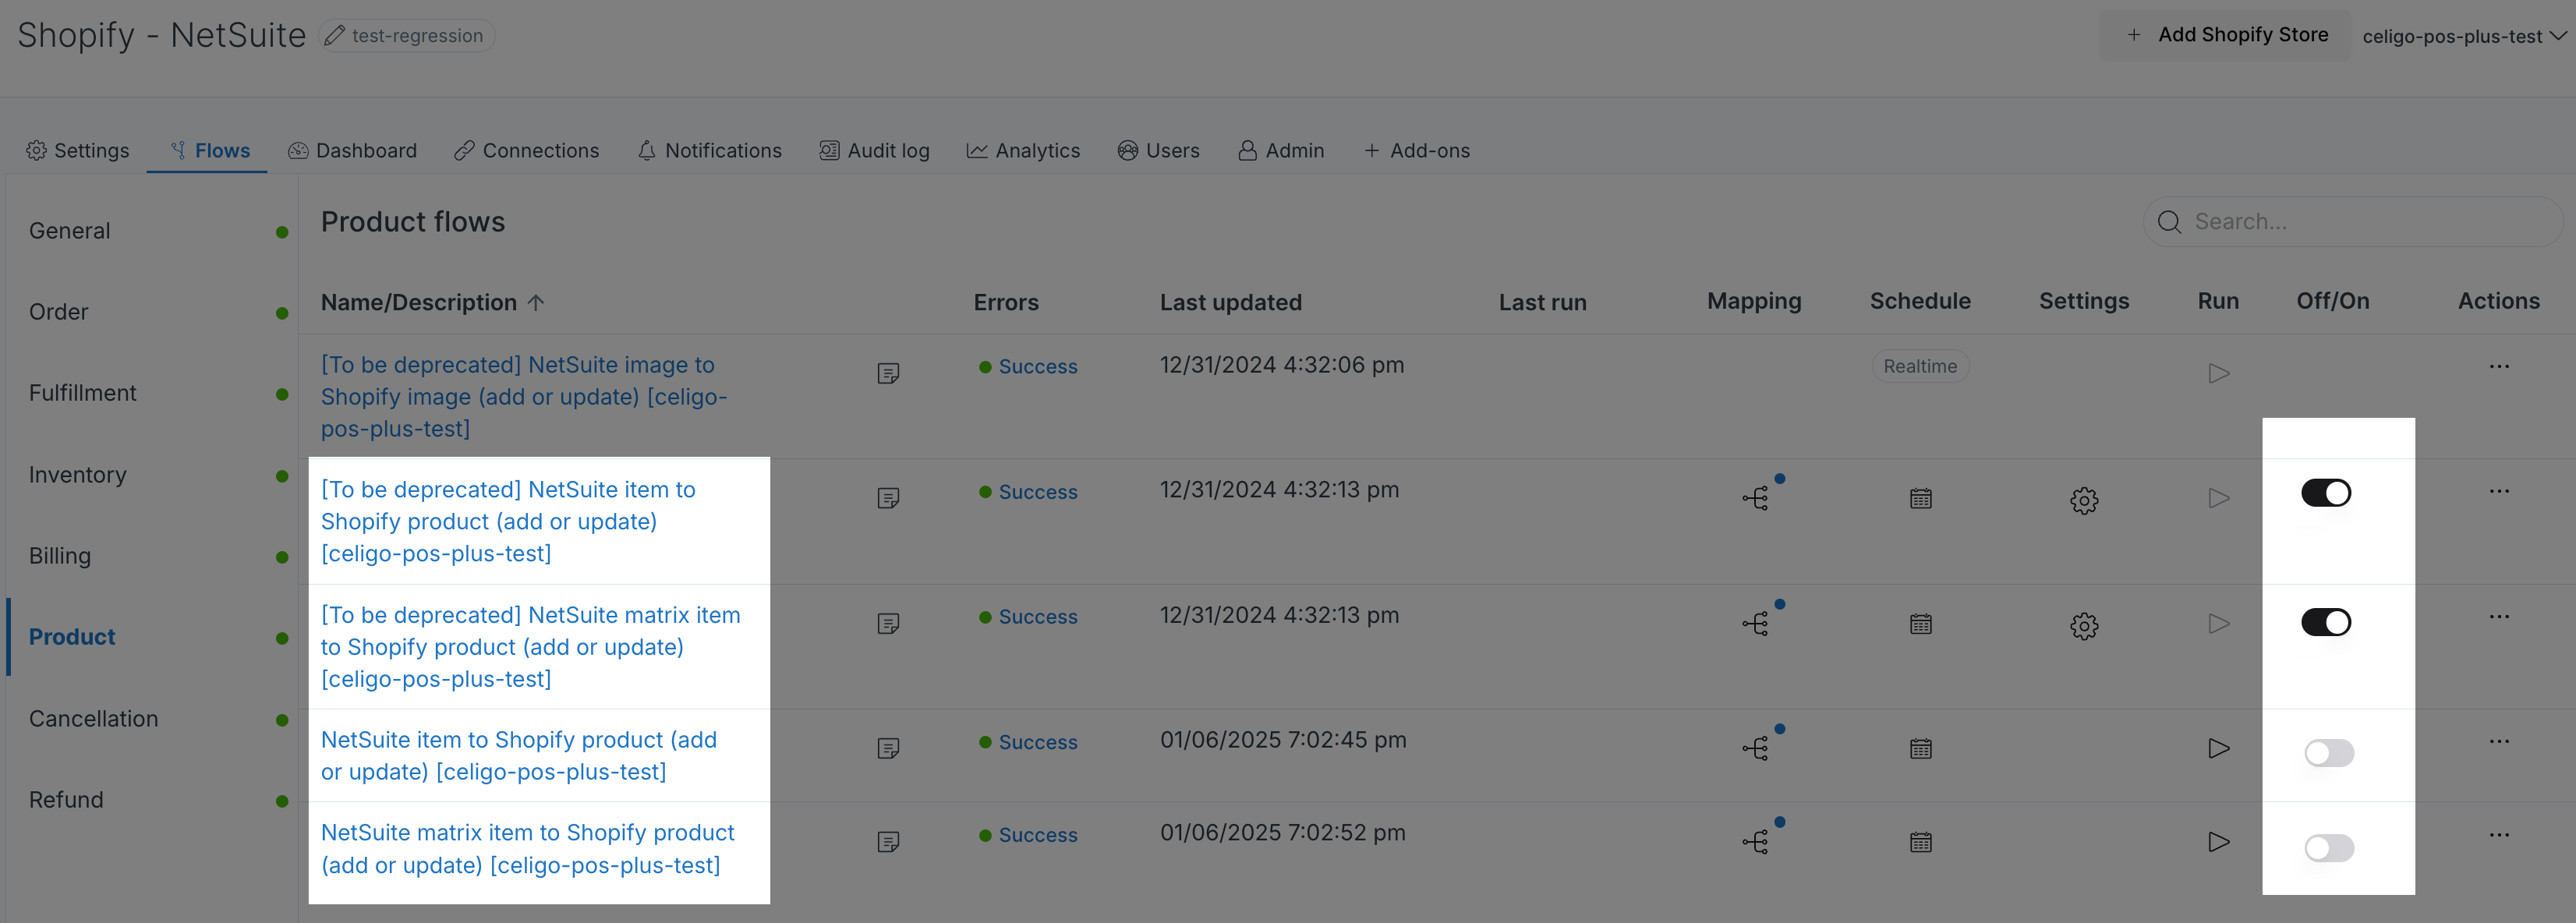Open the Analytics tab

(x=1023, y=151)
